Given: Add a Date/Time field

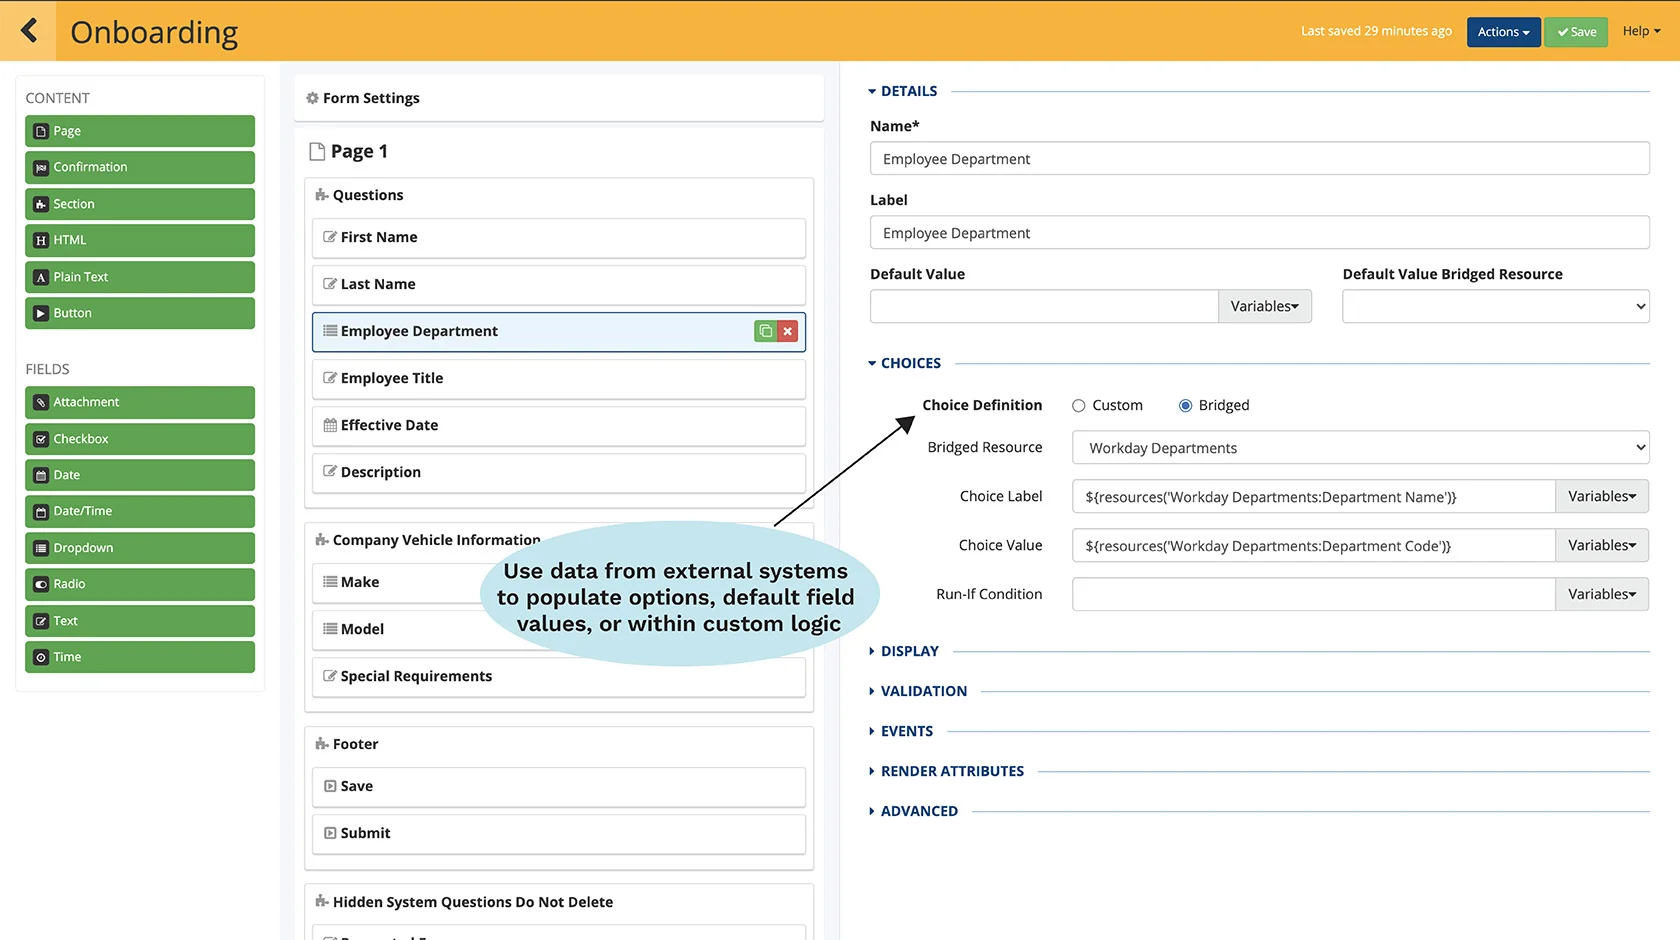Looking at the screenshot, I should [140, 511].
